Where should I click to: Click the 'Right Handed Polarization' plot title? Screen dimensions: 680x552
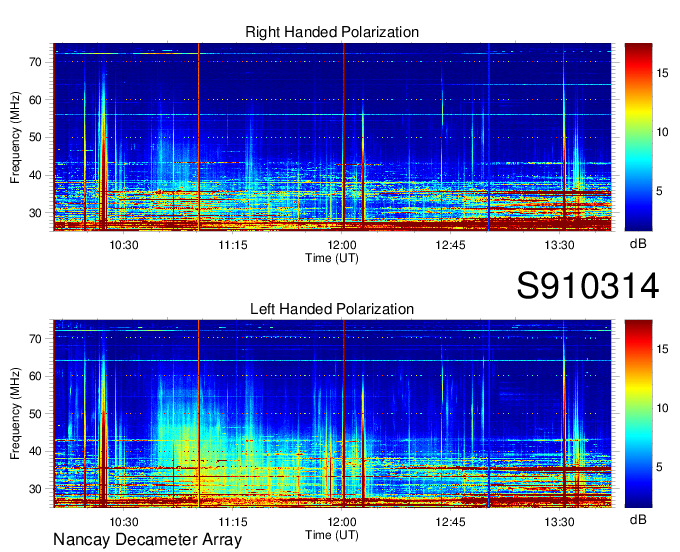332,32
